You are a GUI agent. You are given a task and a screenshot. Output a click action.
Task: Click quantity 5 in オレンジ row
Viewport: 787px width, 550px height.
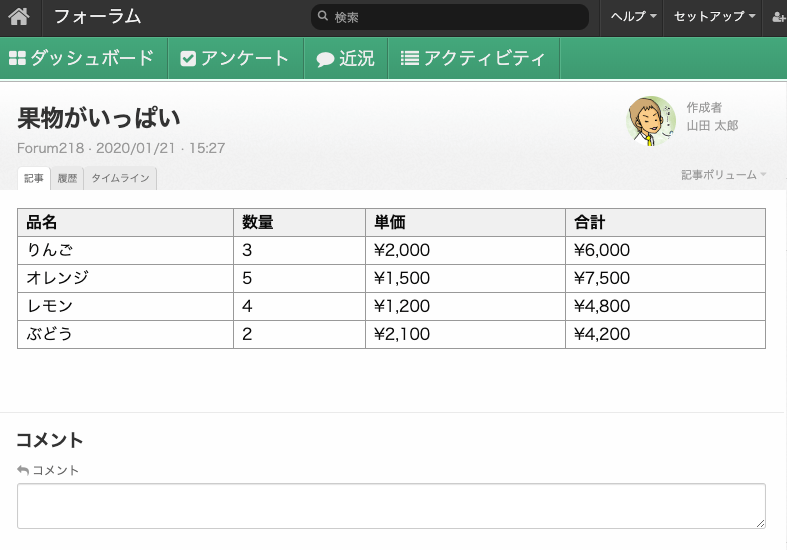[x=300, y=279]
